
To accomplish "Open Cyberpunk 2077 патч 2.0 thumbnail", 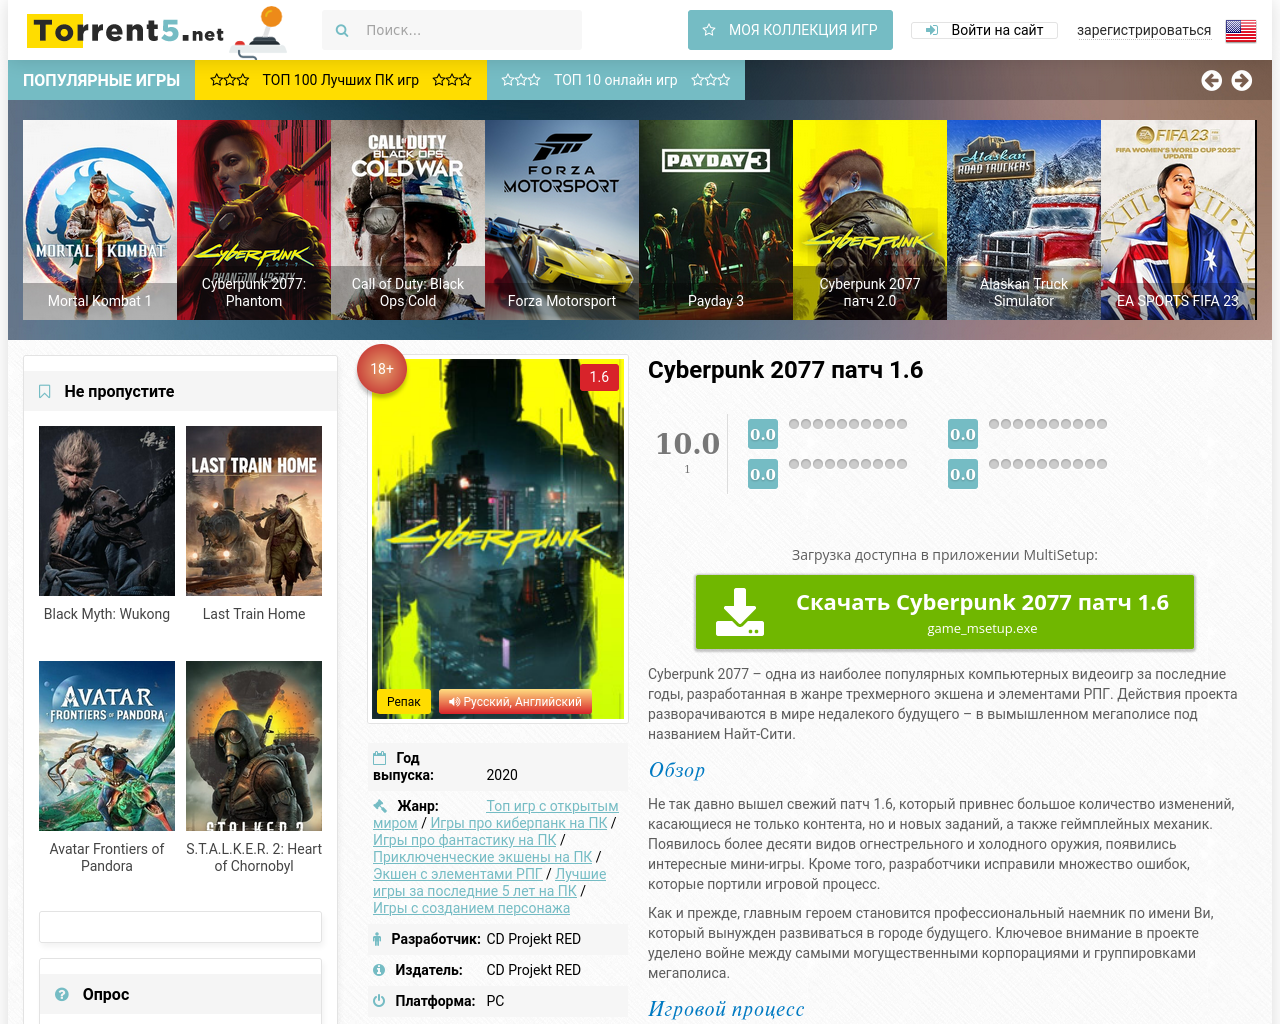I will 870,220.
